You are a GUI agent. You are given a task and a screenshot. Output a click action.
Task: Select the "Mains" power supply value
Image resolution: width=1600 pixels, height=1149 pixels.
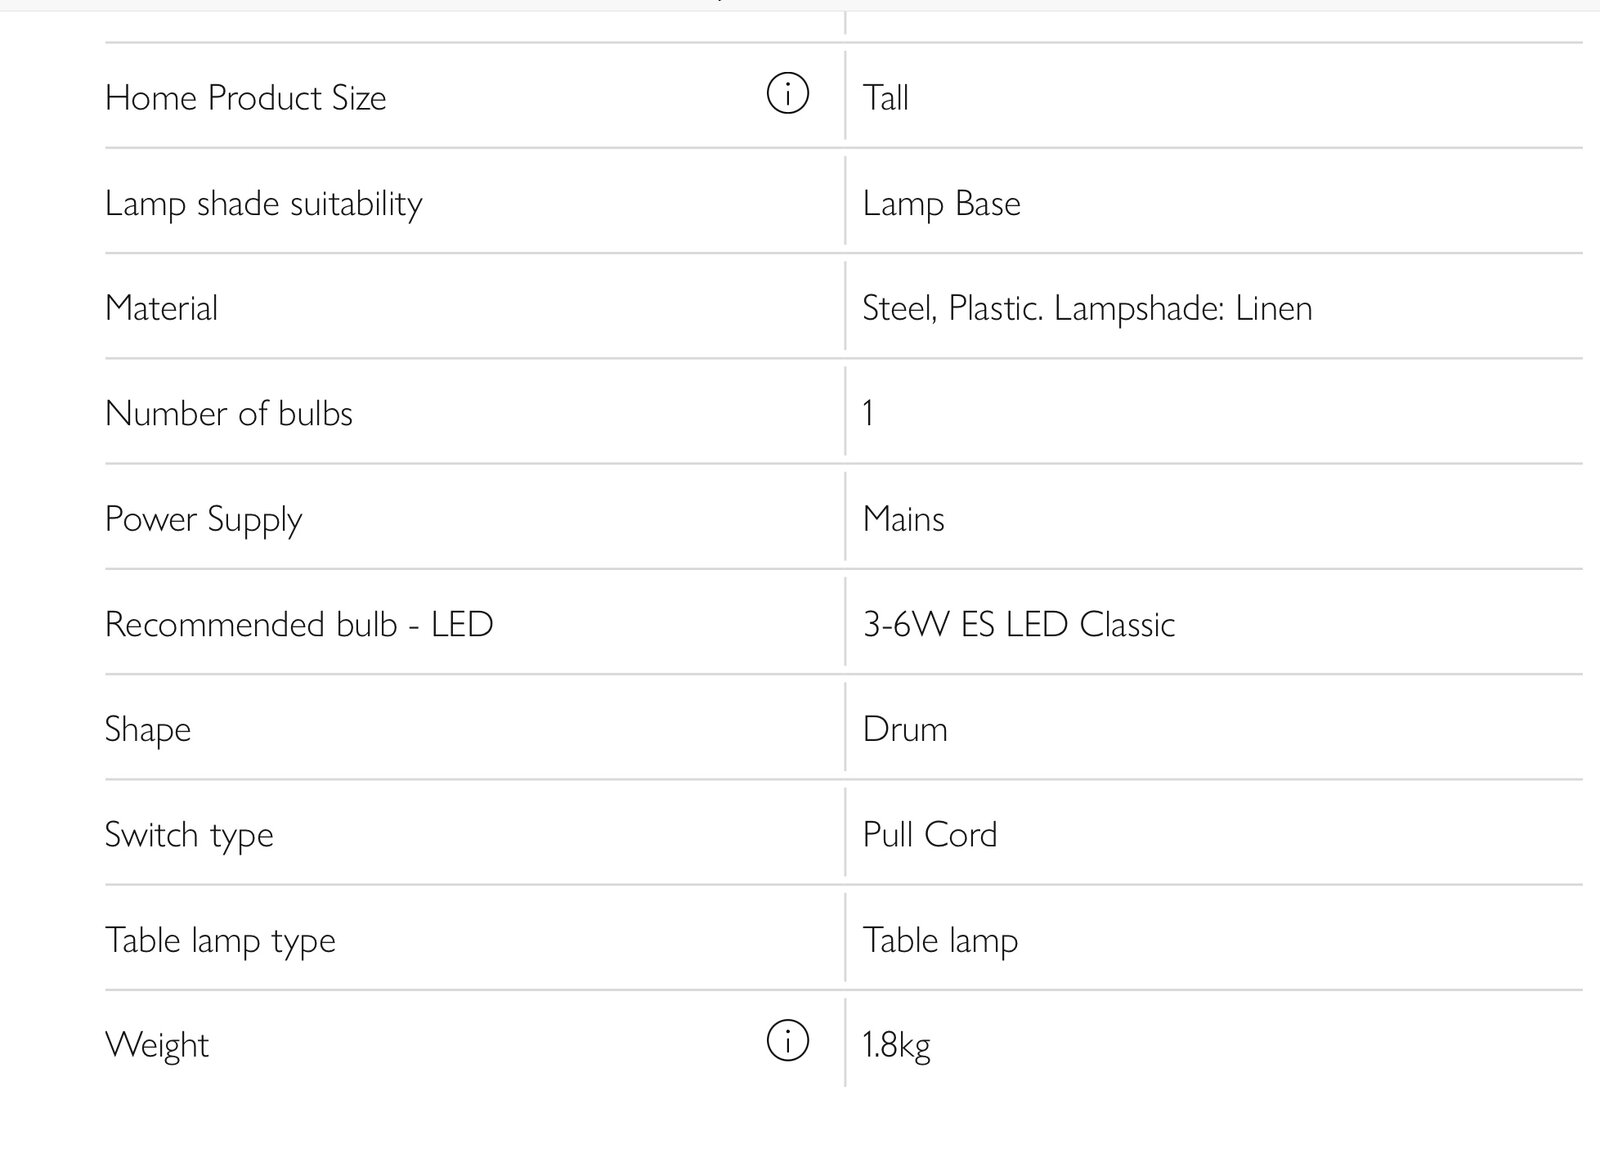point(903,520)
